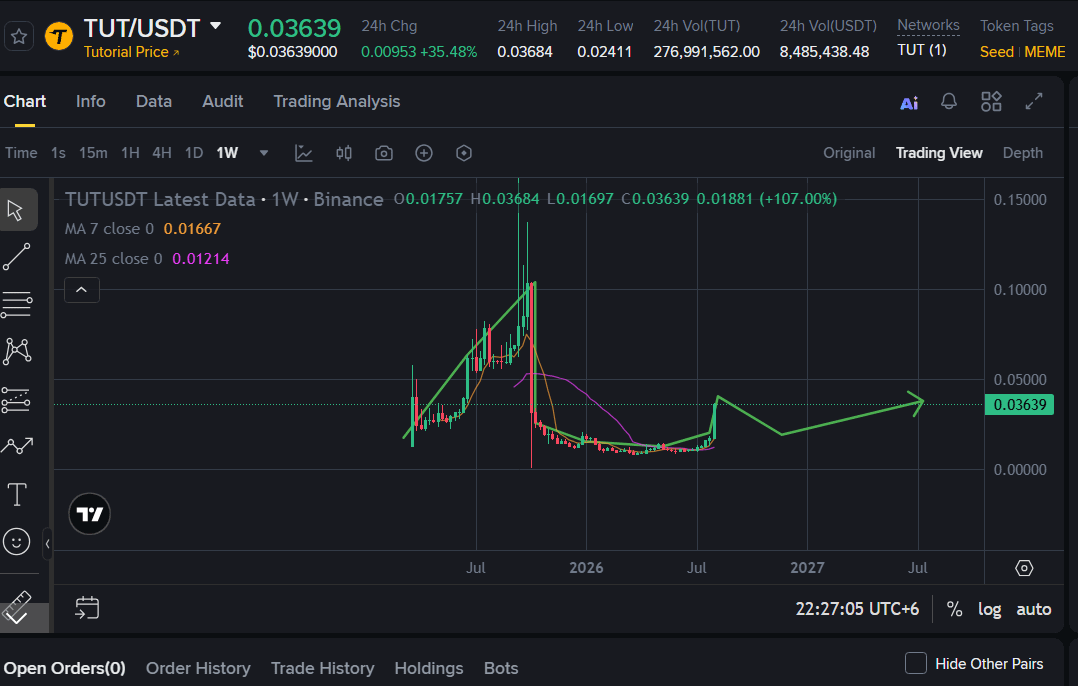Click the Seed token tag

click(996, 52)
